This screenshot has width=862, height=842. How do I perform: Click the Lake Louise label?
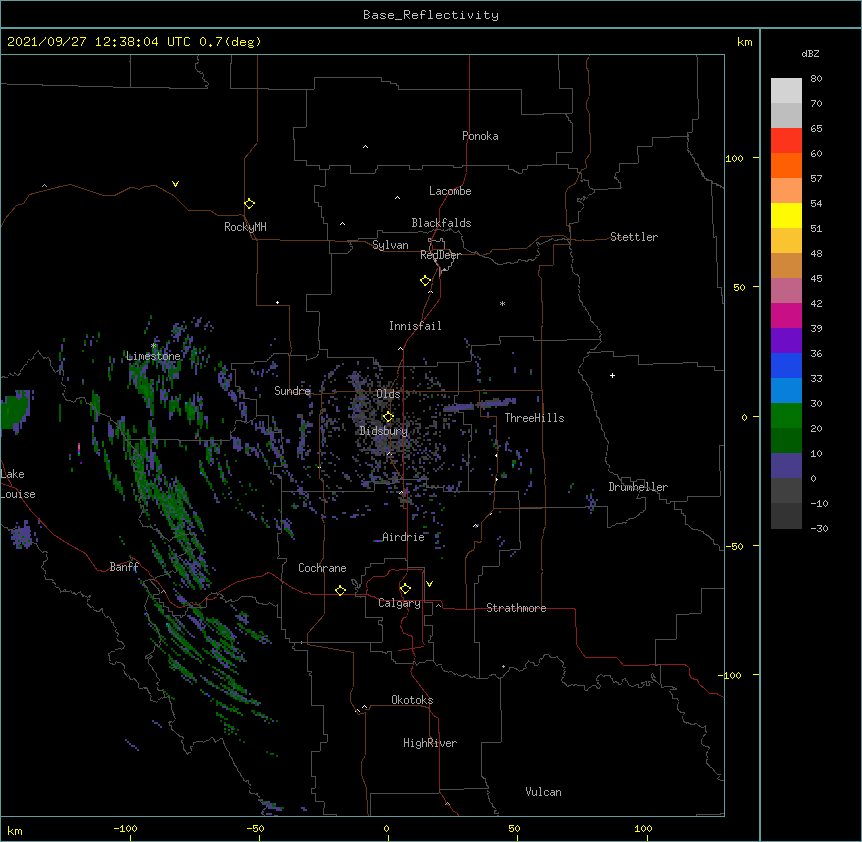point(18,484)
